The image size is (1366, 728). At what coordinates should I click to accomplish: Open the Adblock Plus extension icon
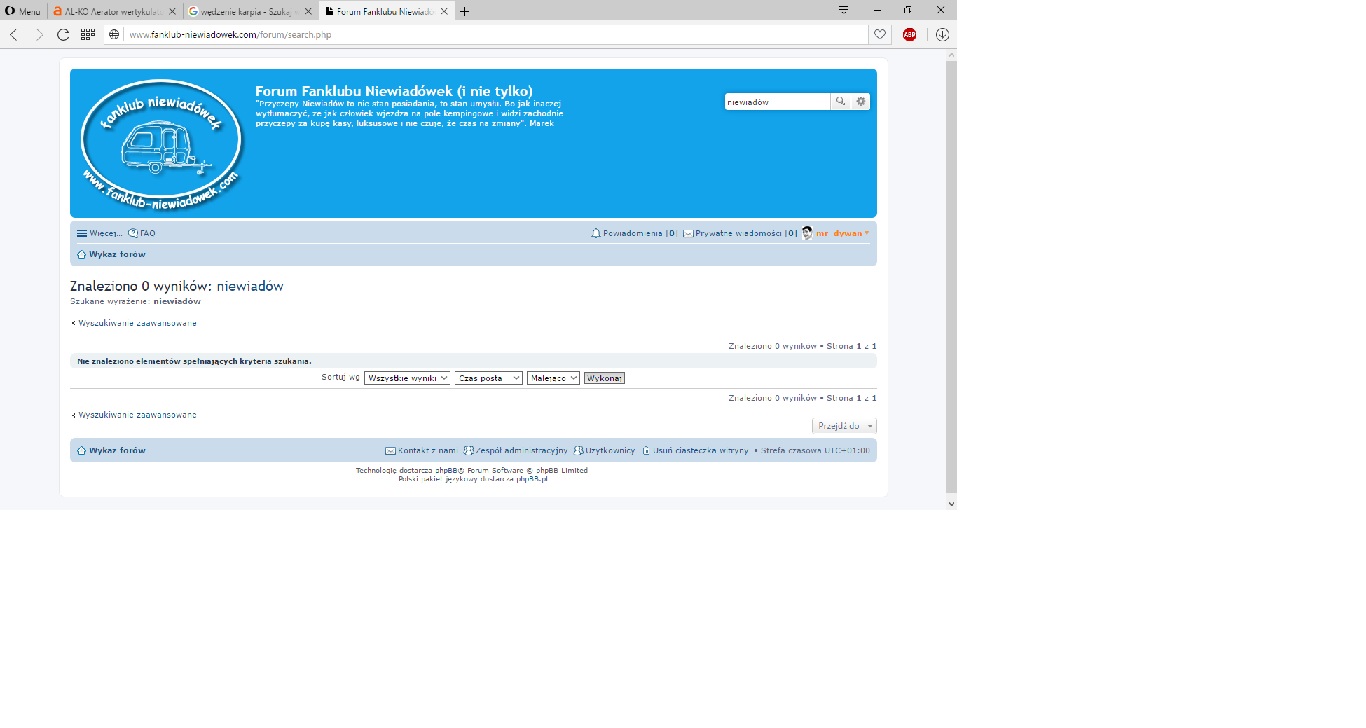coord(910,34)
